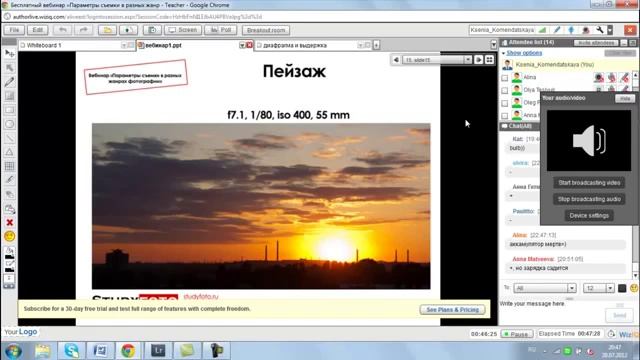Expand the Show options triangle

click(x=503, y=53)
